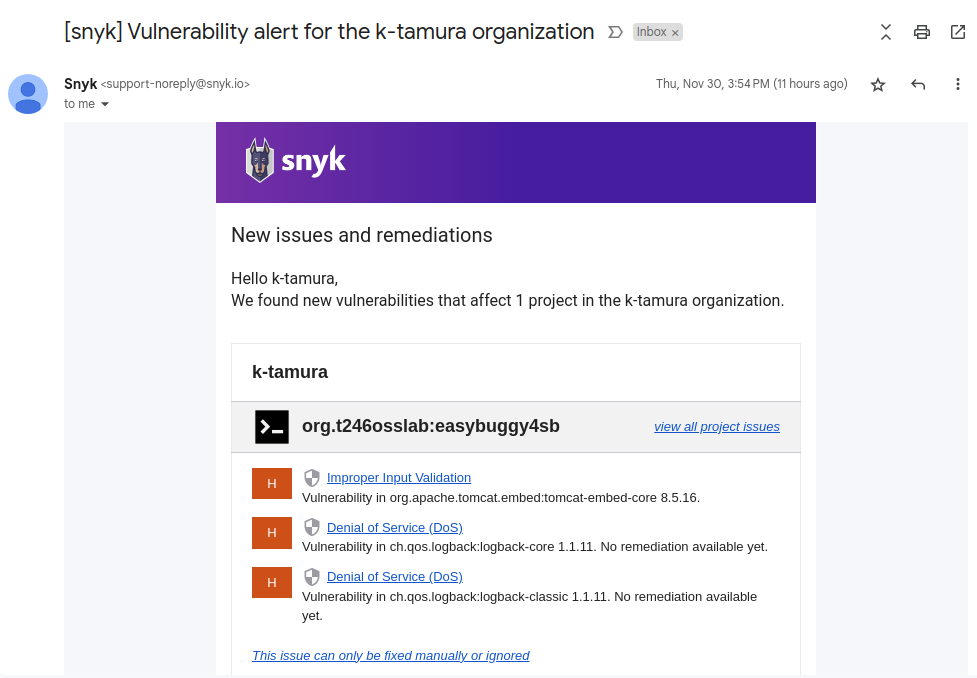The width and height of the screenshot is (977, 678).
Task: Click the terminal icon beside org.t246osslab:easybuggy4sb
Action: (x=269, y=425)
